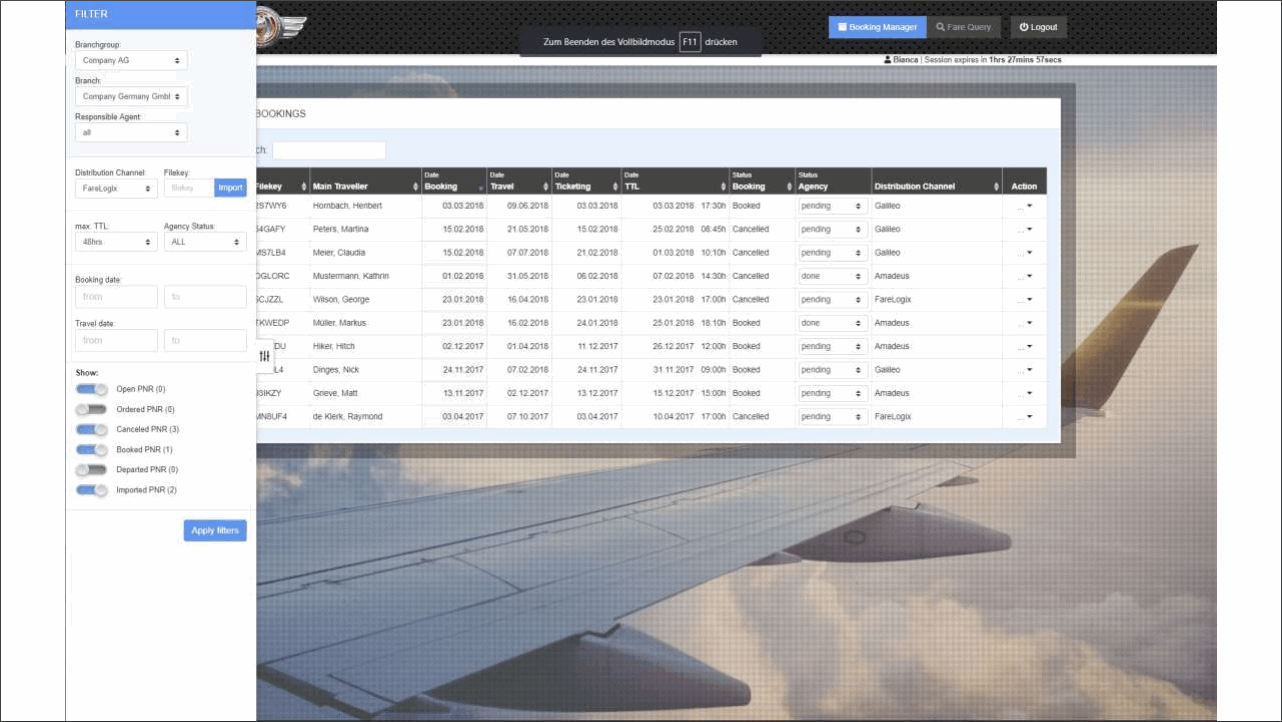Toggle the Canceled PNR slider switch

(92, 429)
